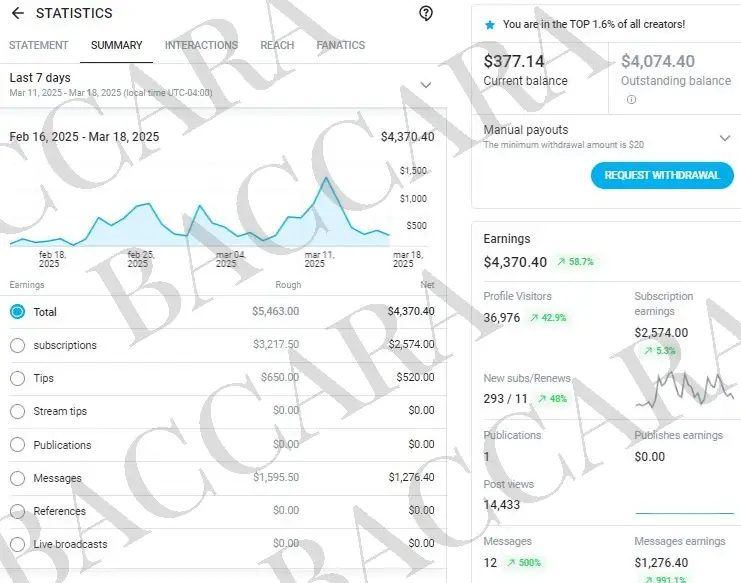741x583 pixels.
Task: Select the Total earnings radio button
Action: (17, 312)
